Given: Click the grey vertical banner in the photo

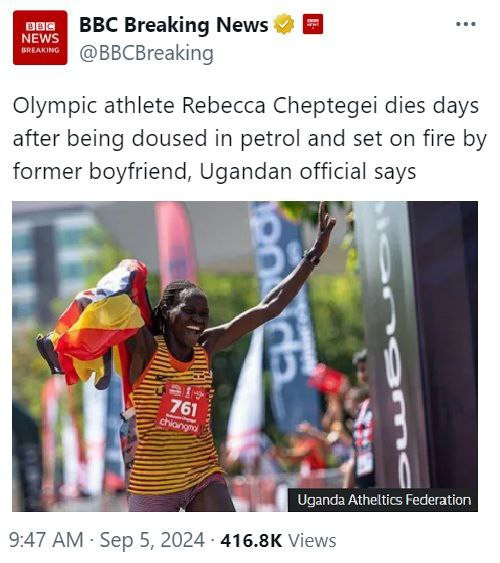Looking at the screenshot, I should pyautogui.click(x=391, y=345).
